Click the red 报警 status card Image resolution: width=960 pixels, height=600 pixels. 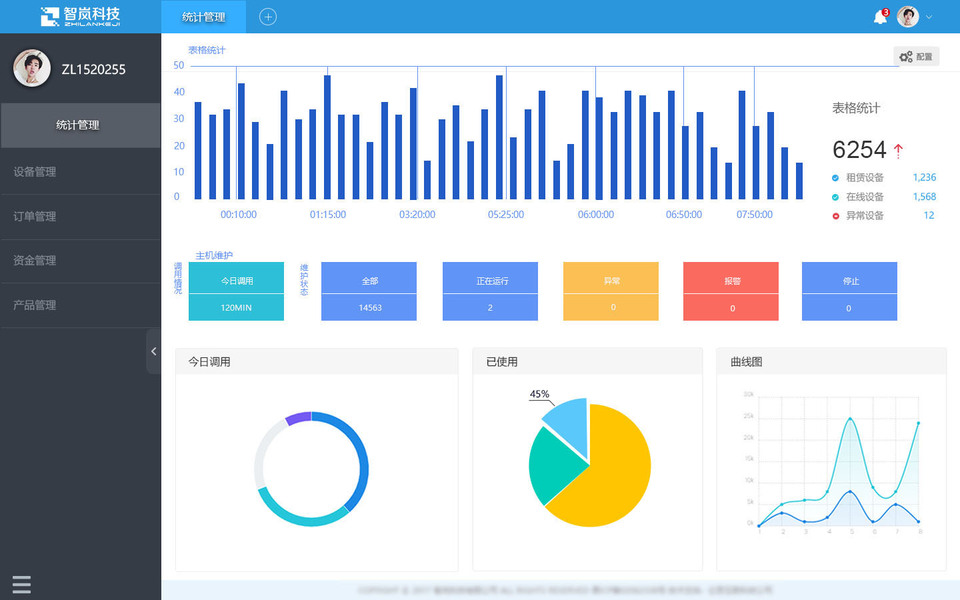pos(731,291)
